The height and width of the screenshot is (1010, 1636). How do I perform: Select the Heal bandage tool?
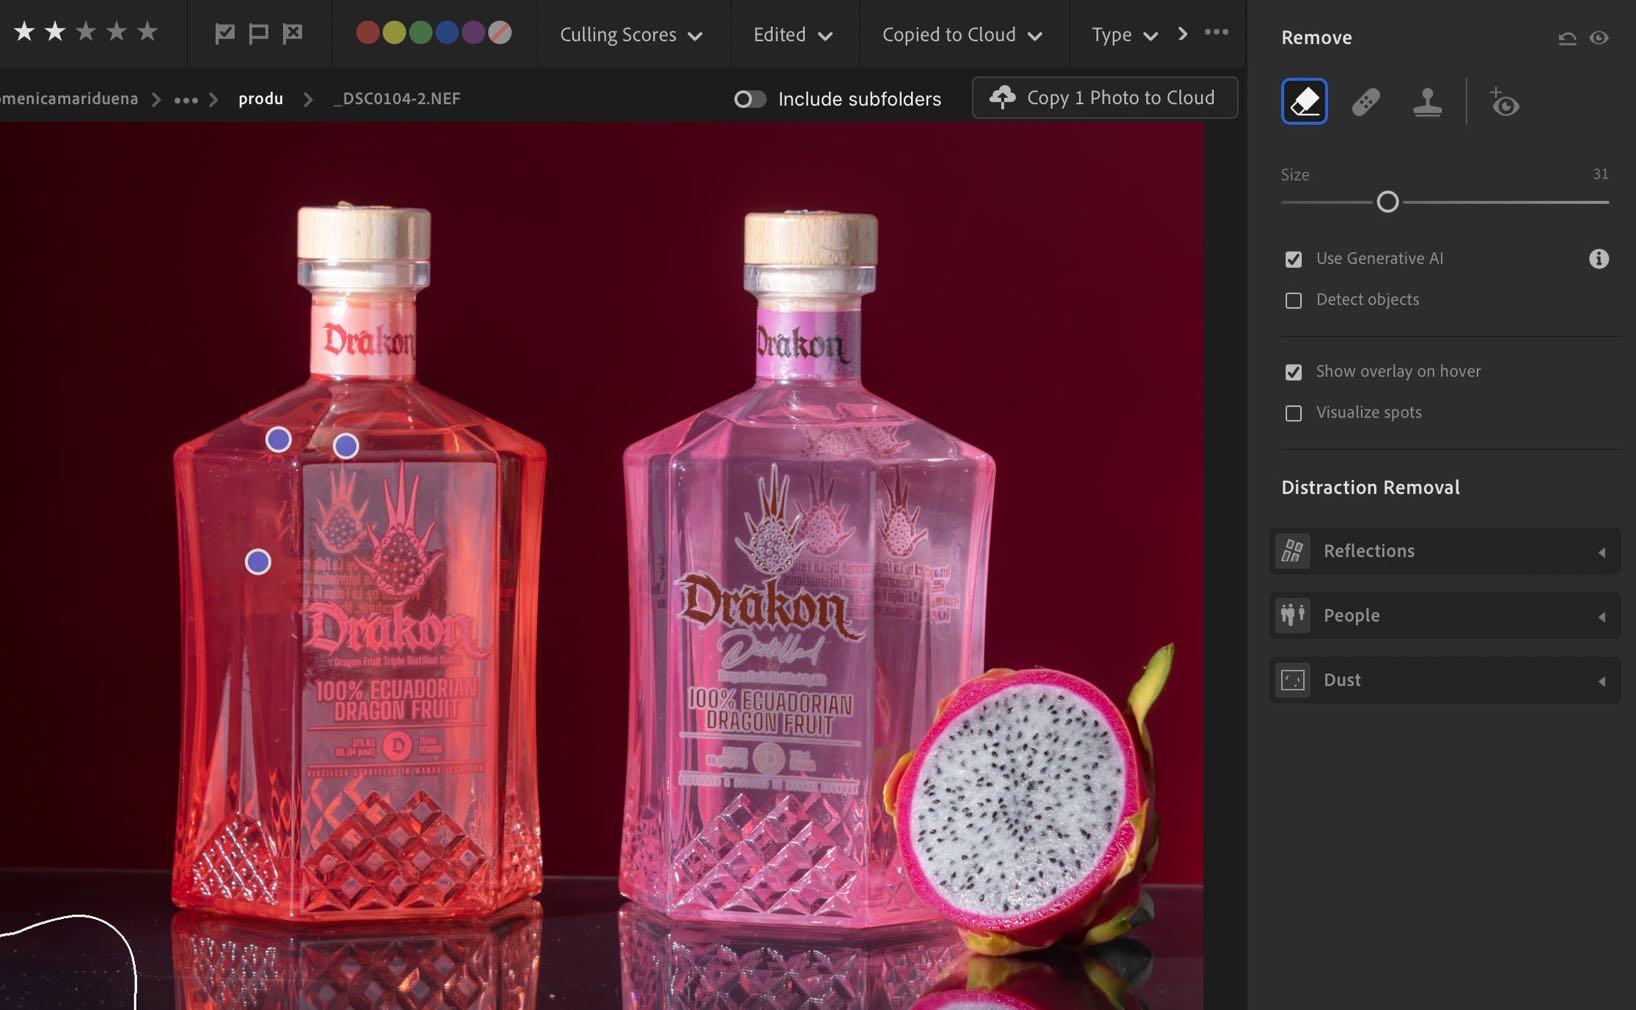1366,102
